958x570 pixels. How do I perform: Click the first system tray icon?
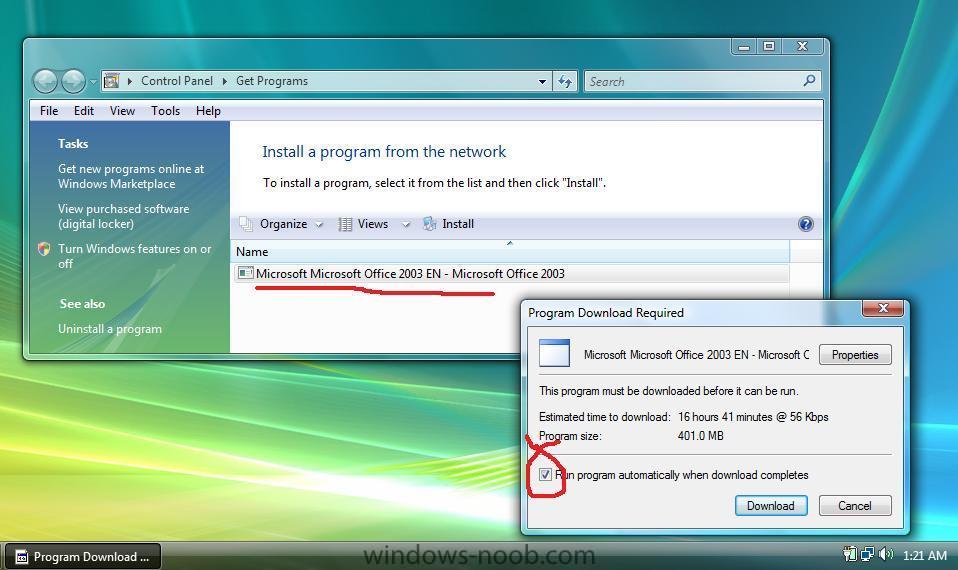(x=850, y=554)
